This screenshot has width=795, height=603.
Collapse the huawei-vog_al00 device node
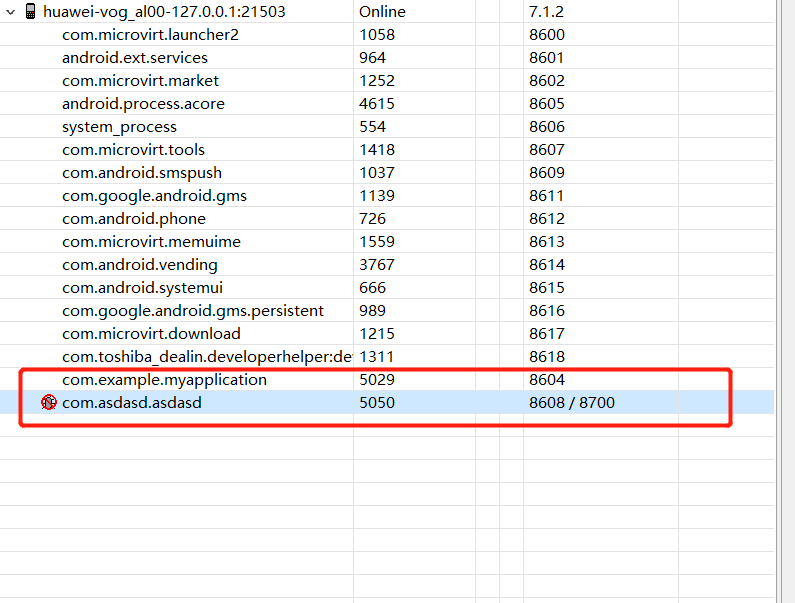coord(11,12)
